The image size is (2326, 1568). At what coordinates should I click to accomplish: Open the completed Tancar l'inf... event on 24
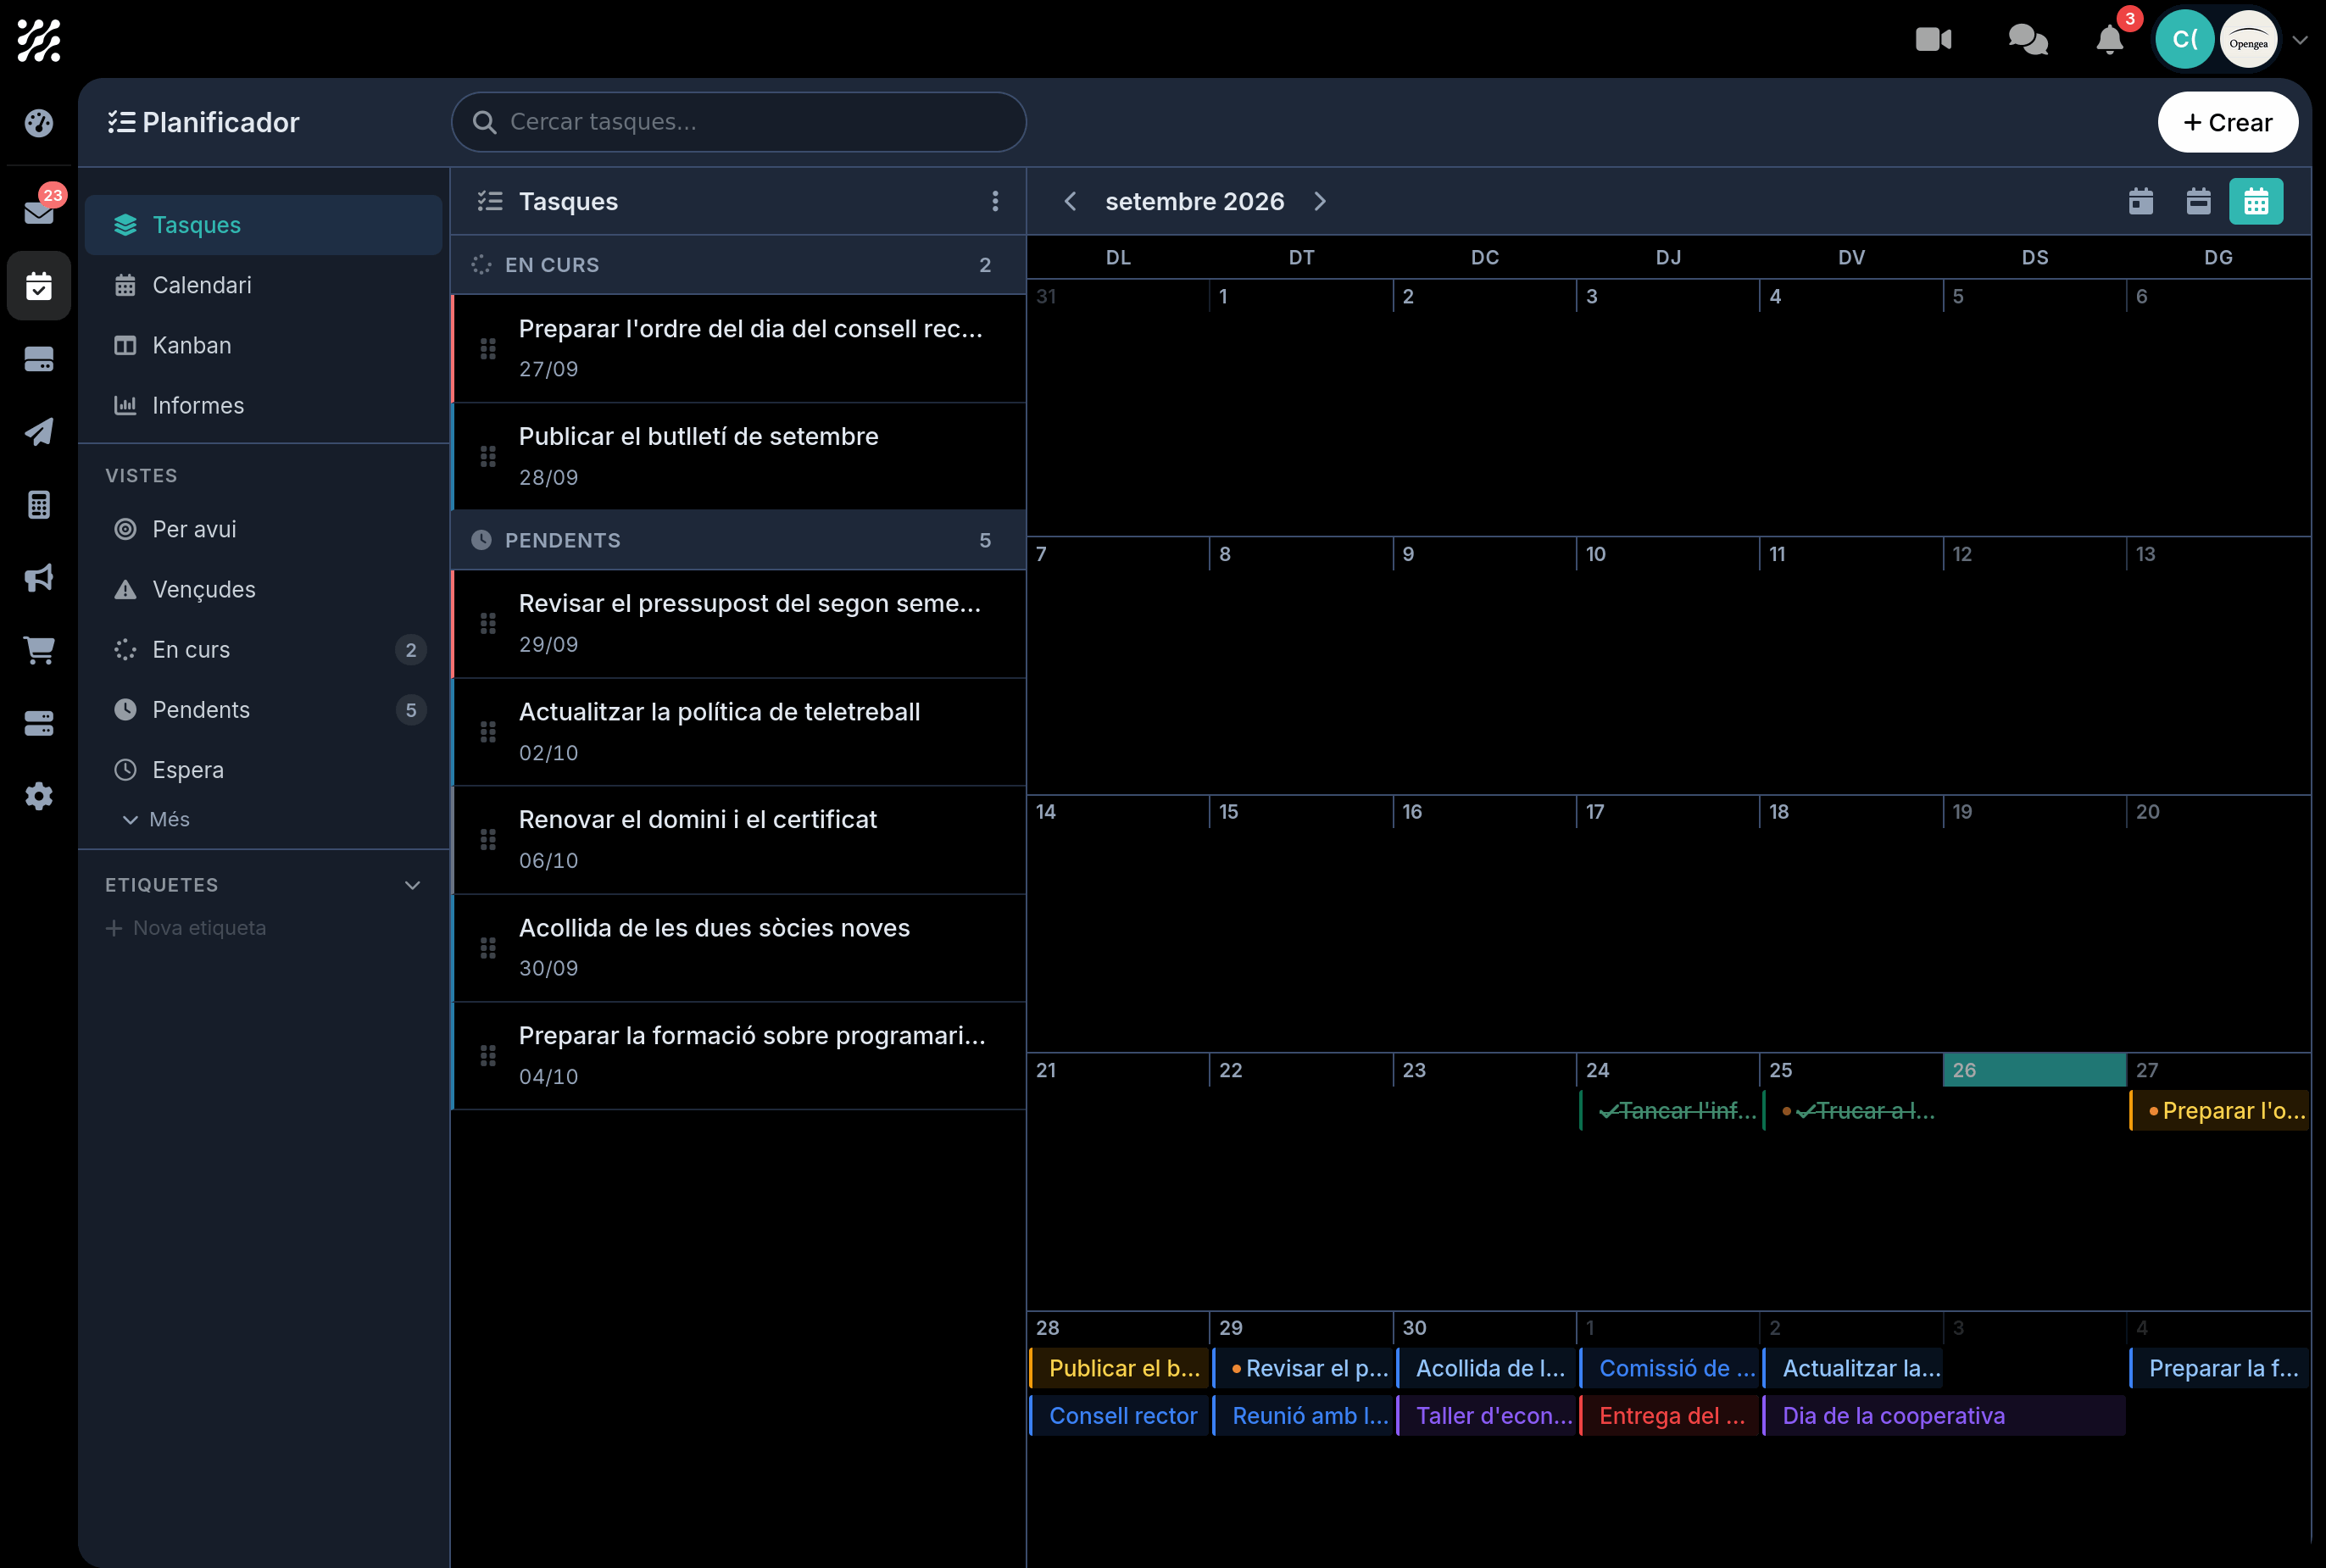(1669, 1111)
